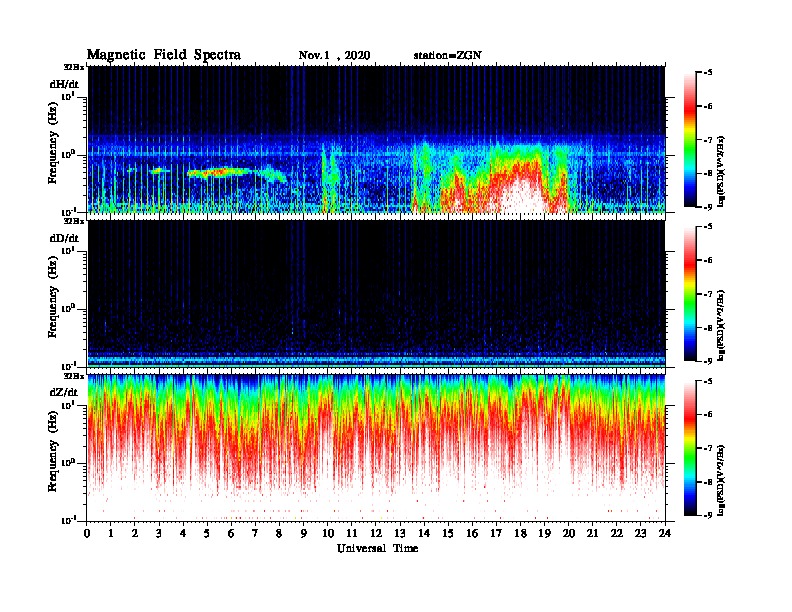The height and width of the screenshot is (612, 792).
Task: Click hour tick label "24" on time axis
Action: (665, 533)
